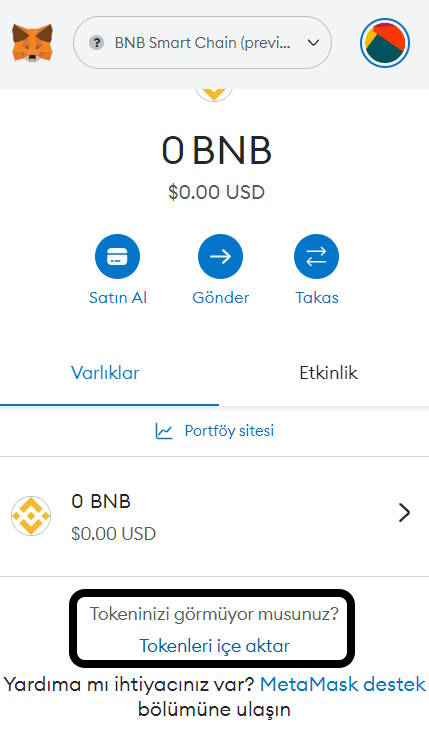Switch to the Varlıklar tab
Image resolution: width=429 pixels, height=744 pixels.
click(x=105, y=373)
